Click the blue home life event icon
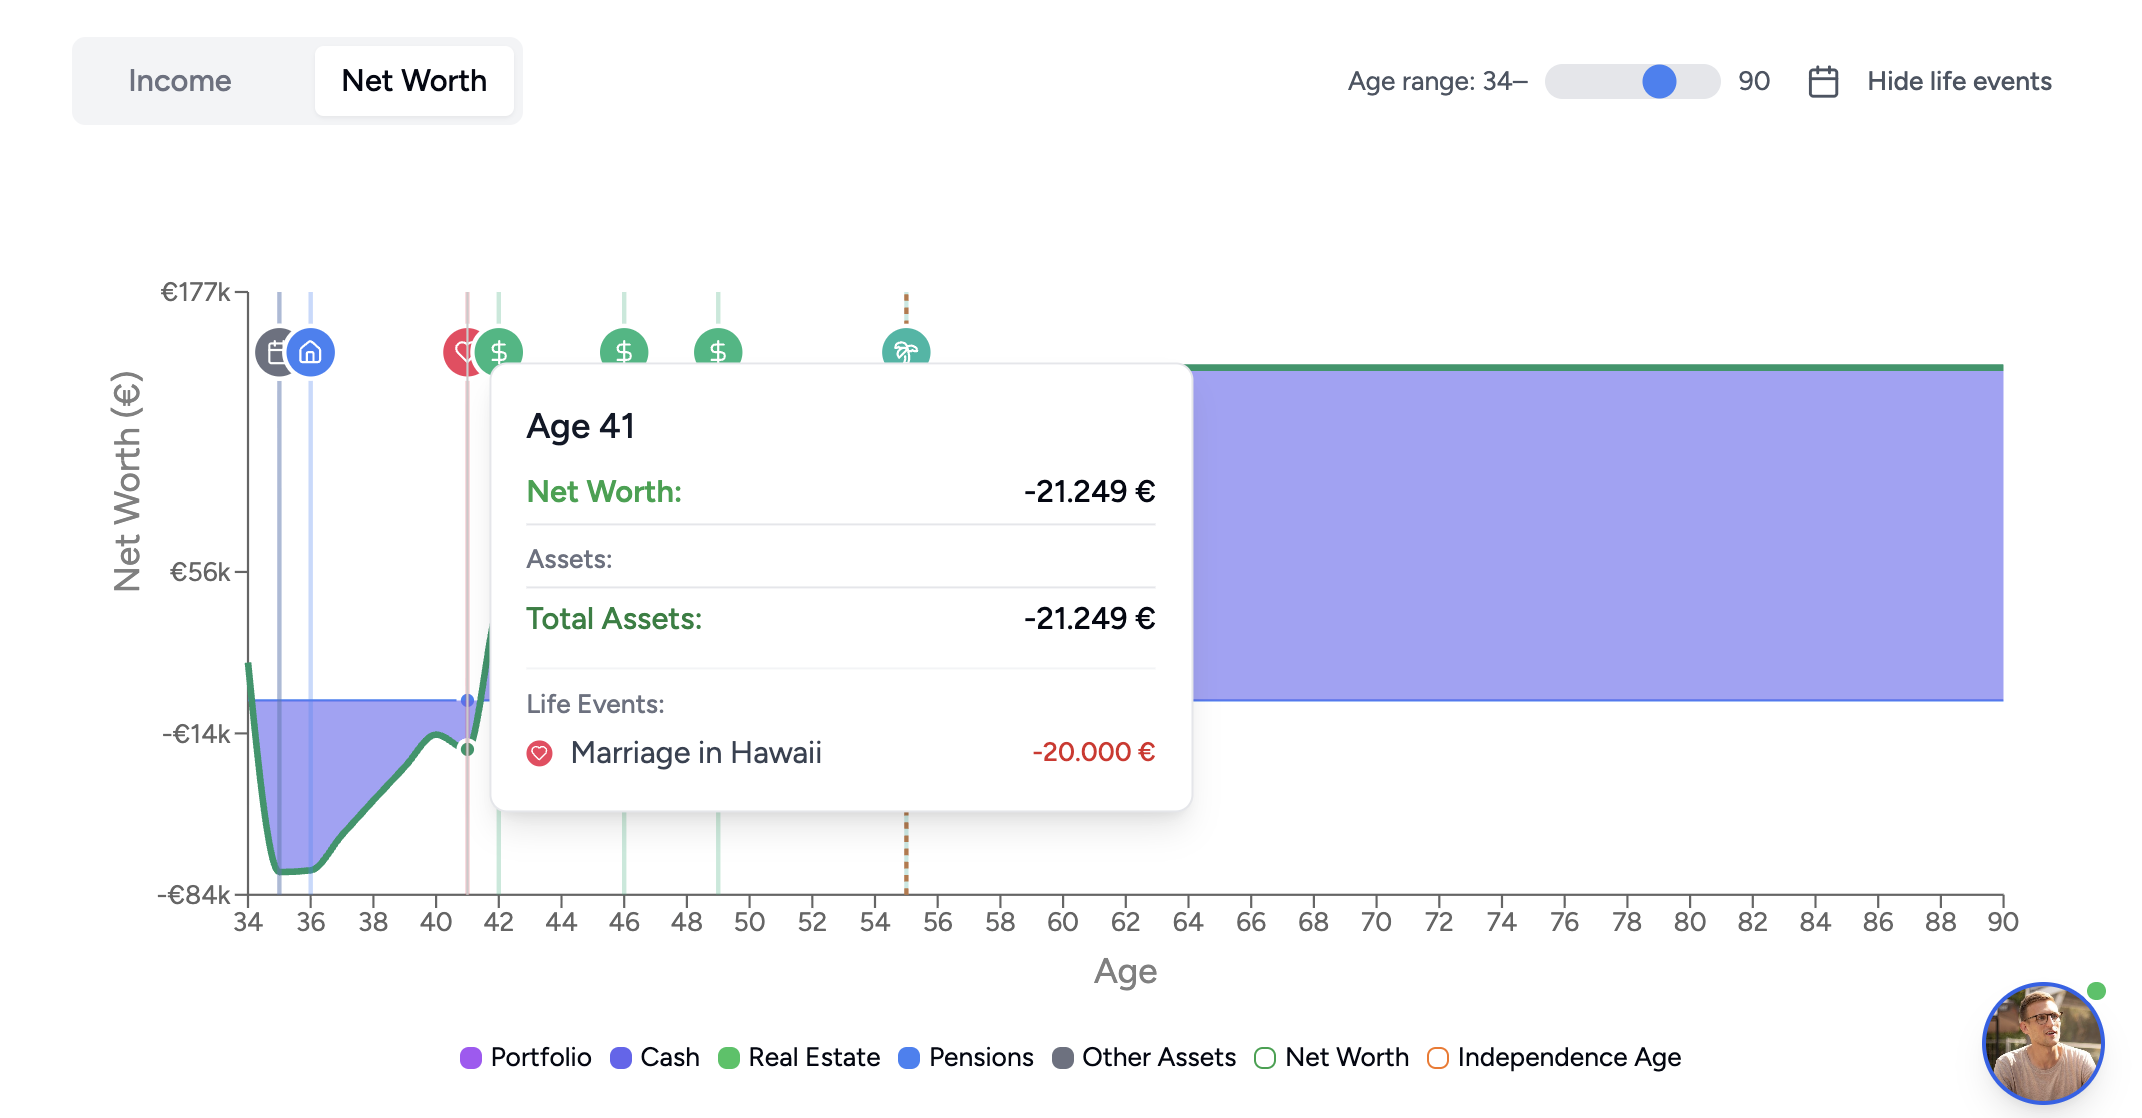This screenshot has width=2142, height=1118. coord(312,352)
